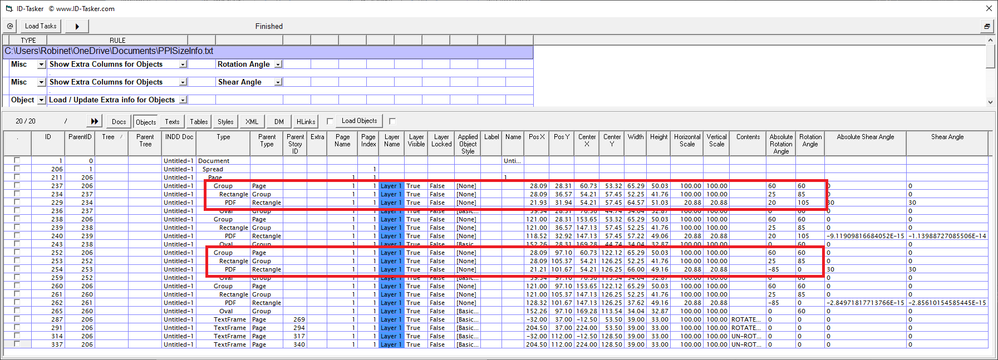This screenshot has height=360, width=998.
Task: Open Misc type dropdown in Shear Angle row
Action: click(42, 82)
